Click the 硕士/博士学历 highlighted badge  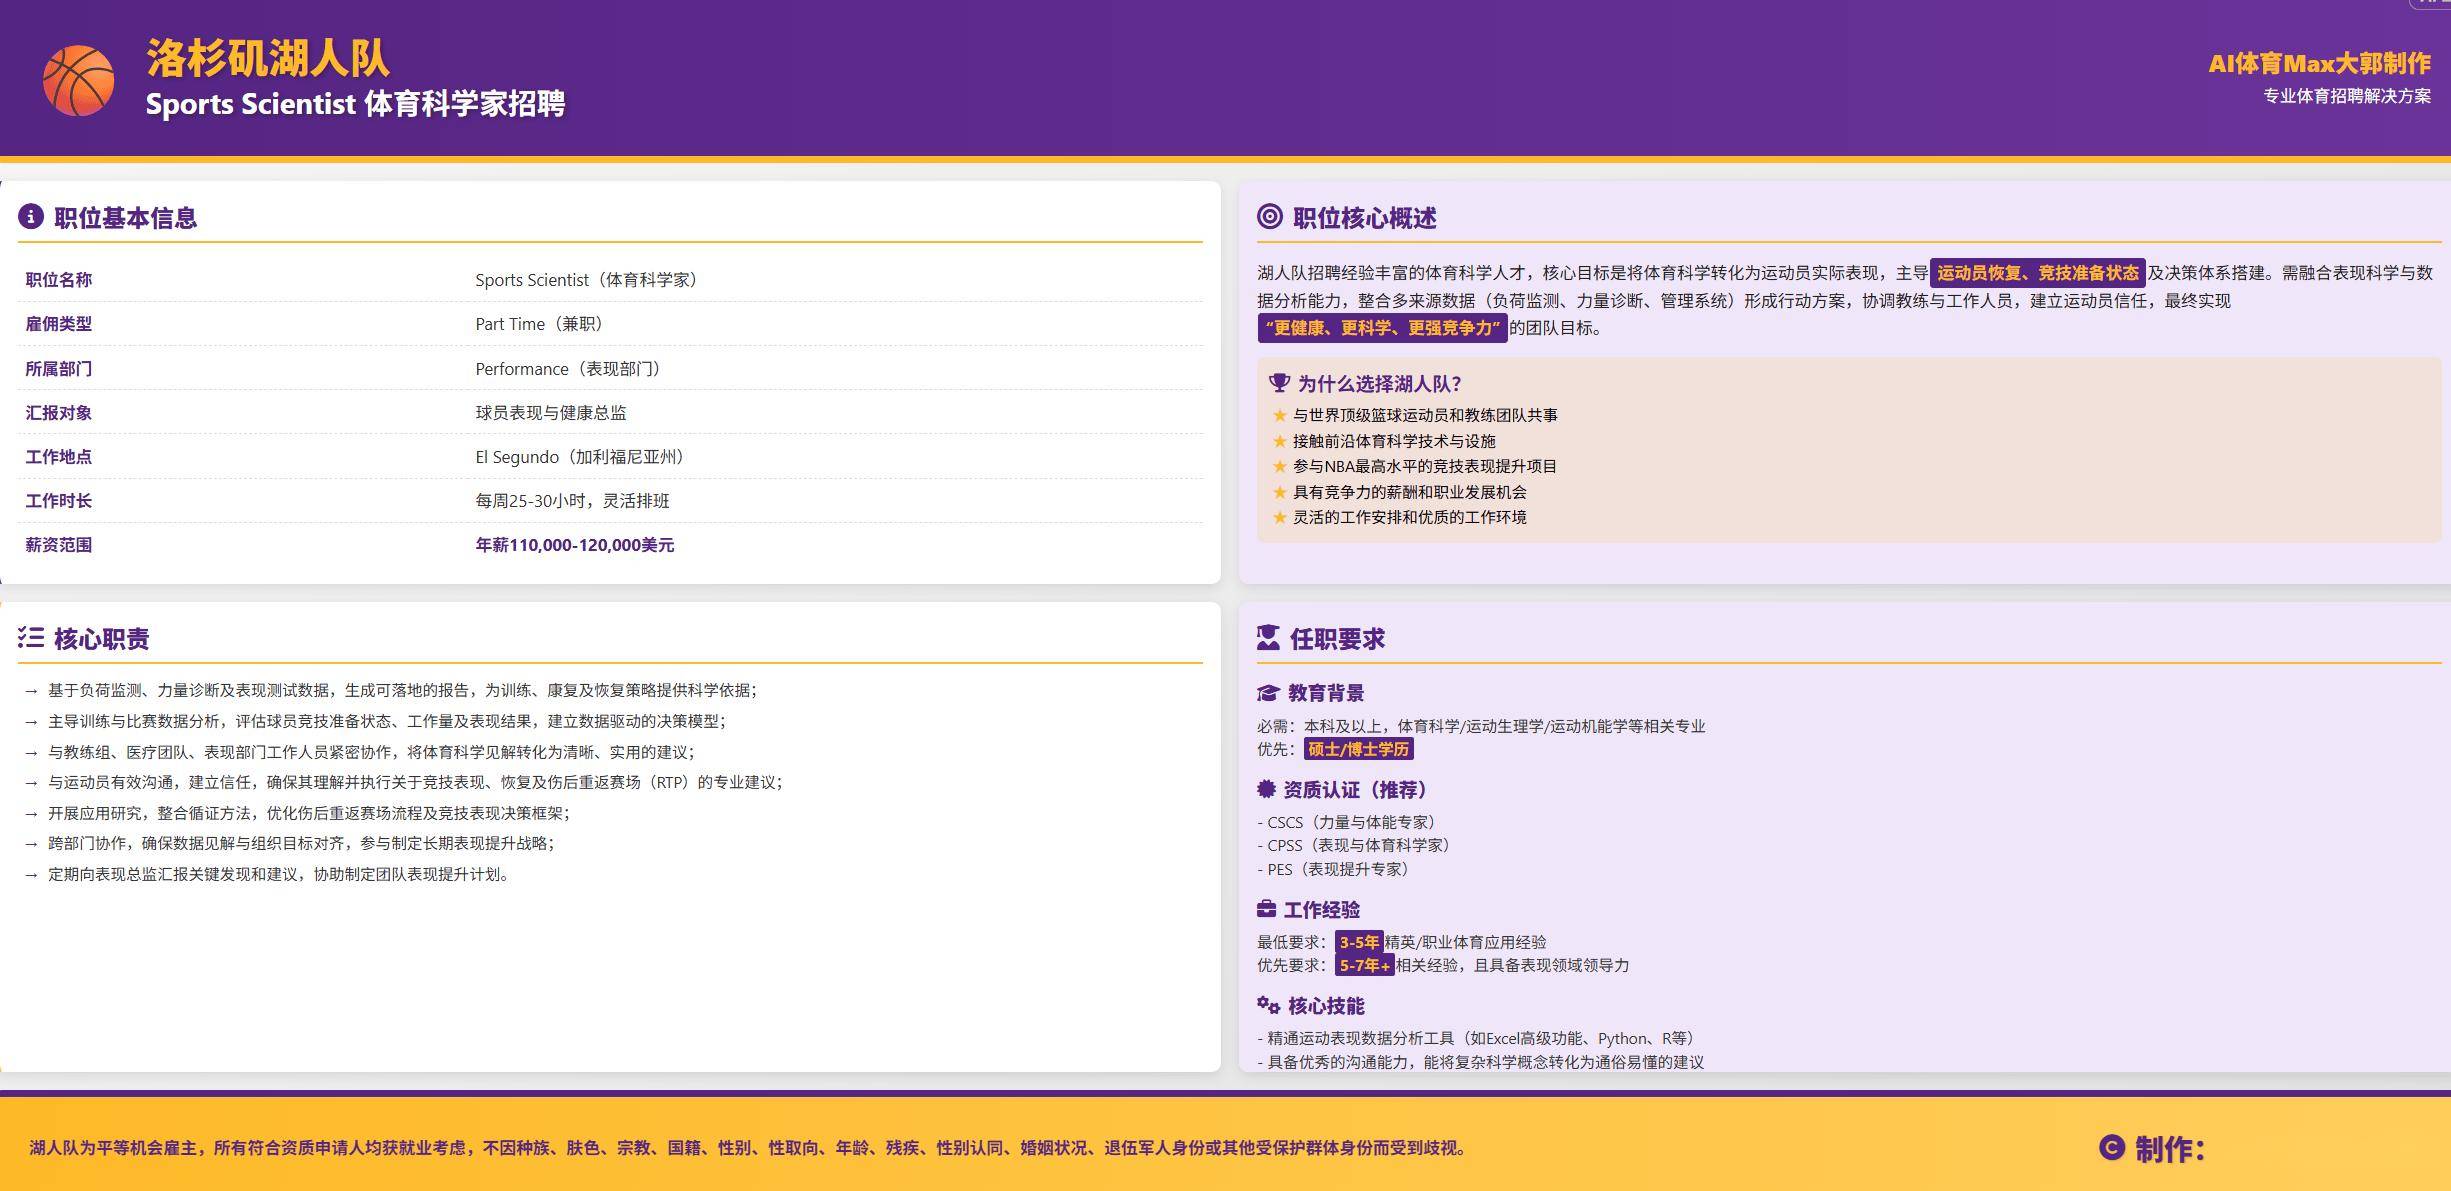pyautogui.click(x=1358, y=749)
